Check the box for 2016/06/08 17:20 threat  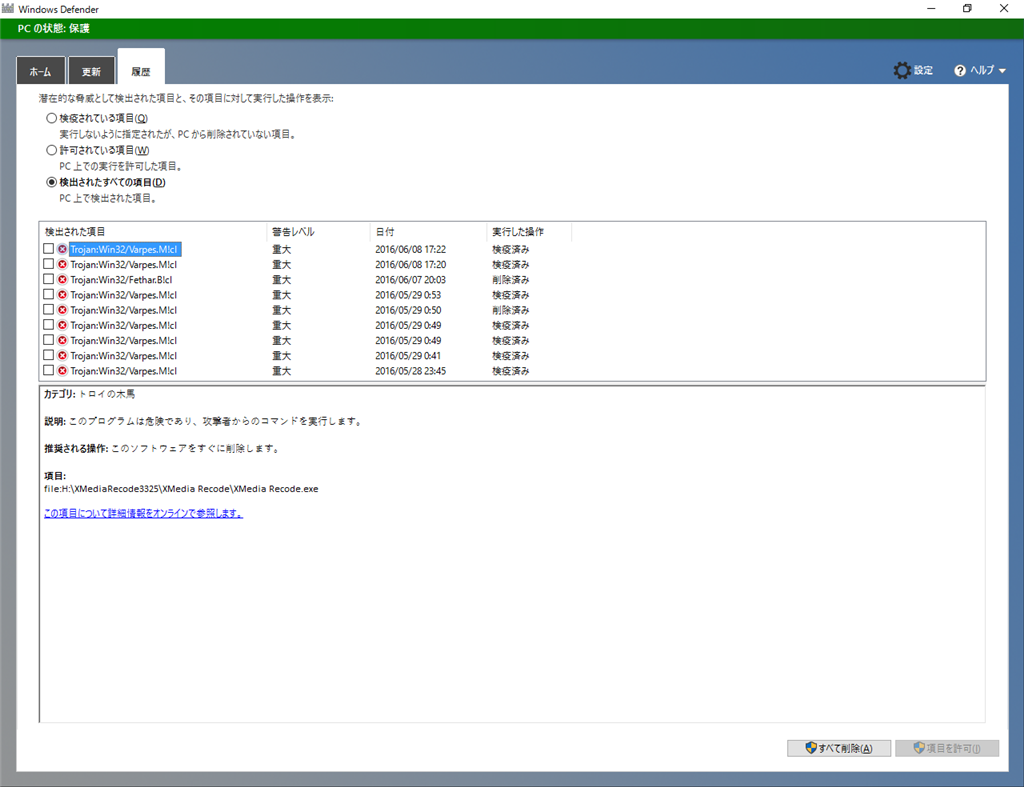(48, 264)
